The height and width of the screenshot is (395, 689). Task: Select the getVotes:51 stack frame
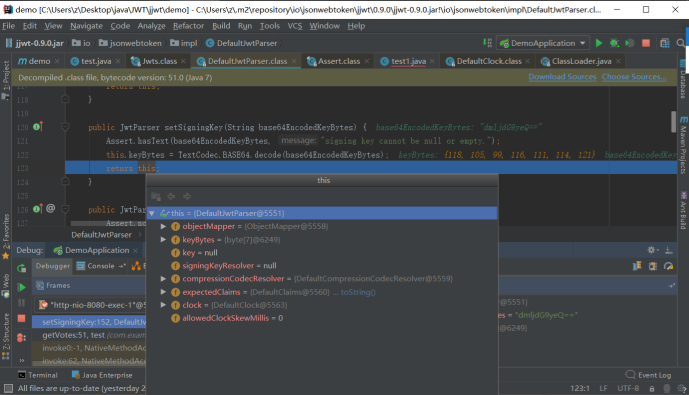[x=89, y=335]
